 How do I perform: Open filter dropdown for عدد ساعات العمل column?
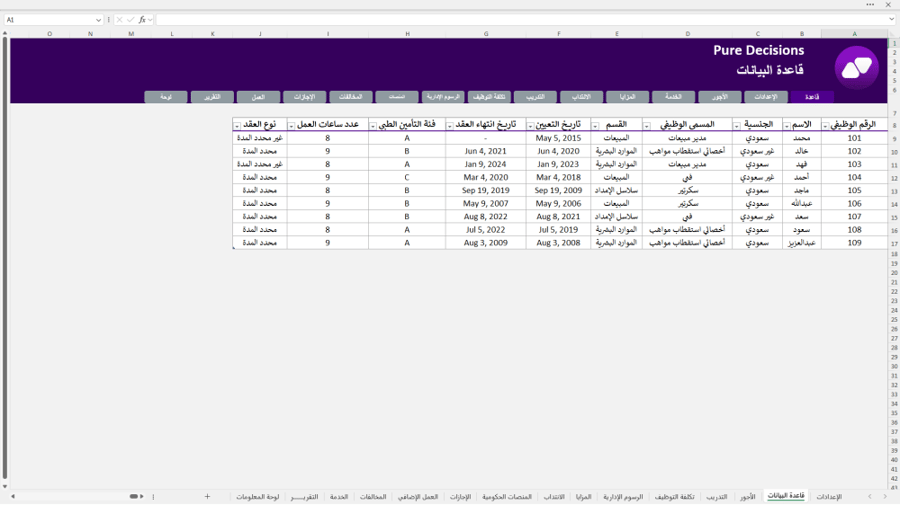coord(291,126)
